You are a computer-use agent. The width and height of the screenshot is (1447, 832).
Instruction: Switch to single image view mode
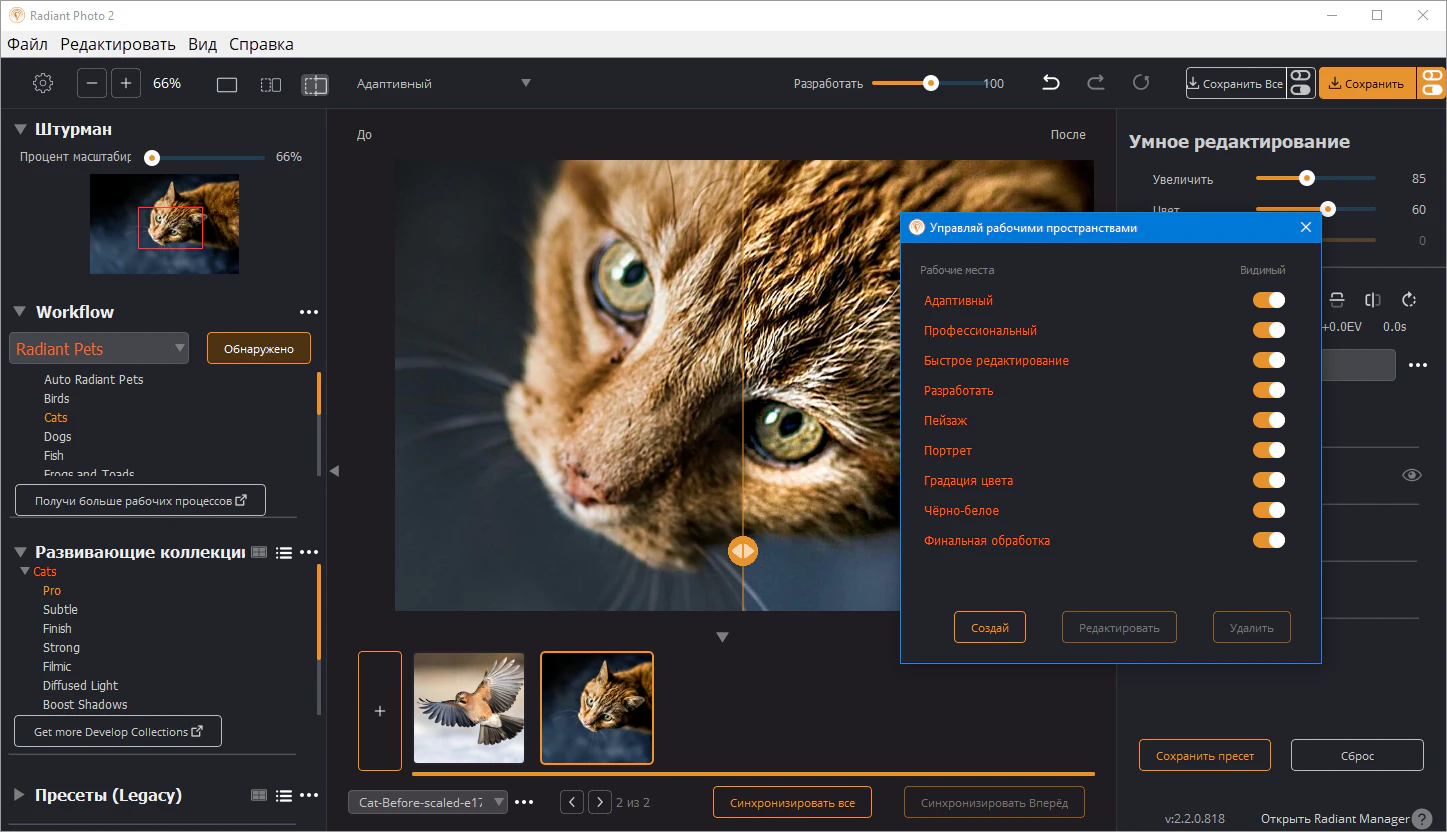click(x=227, y=85)
